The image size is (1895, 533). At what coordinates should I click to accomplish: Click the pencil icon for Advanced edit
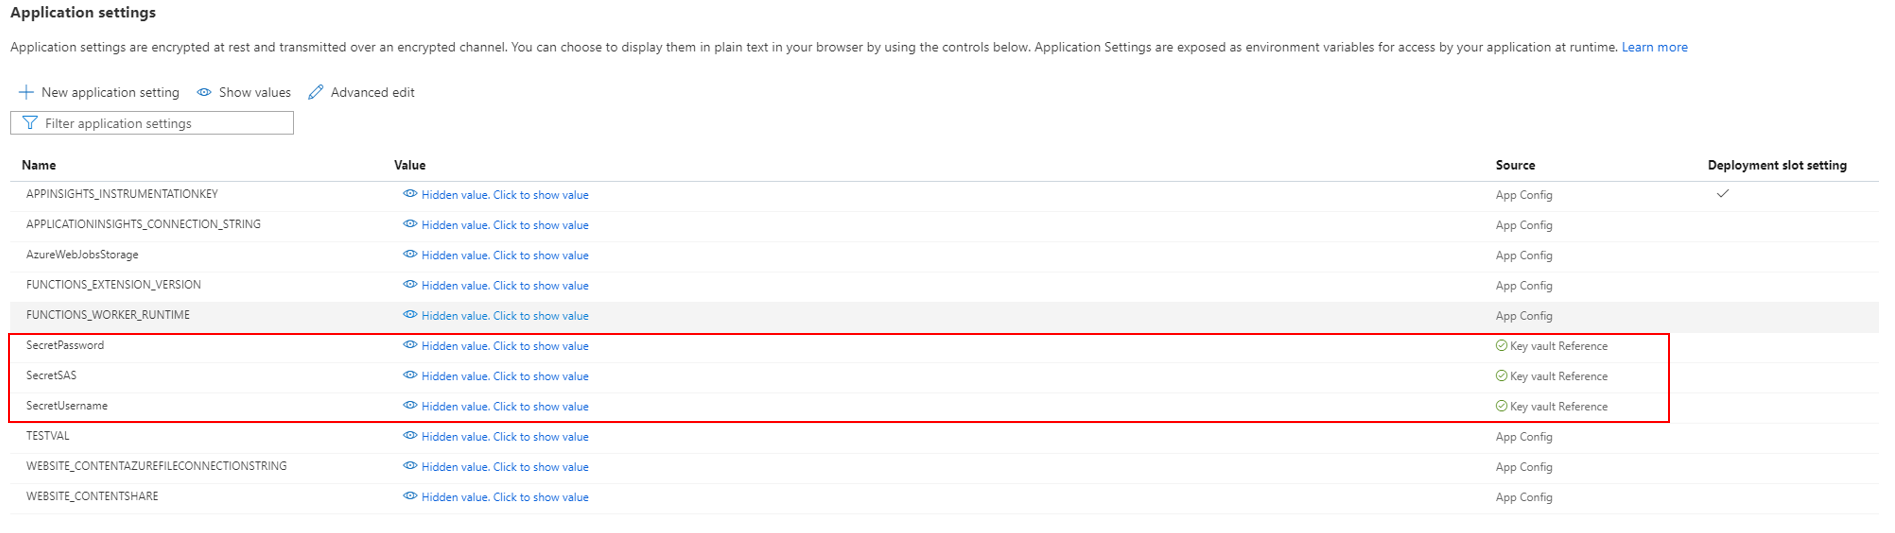click(x=316, y=92)
